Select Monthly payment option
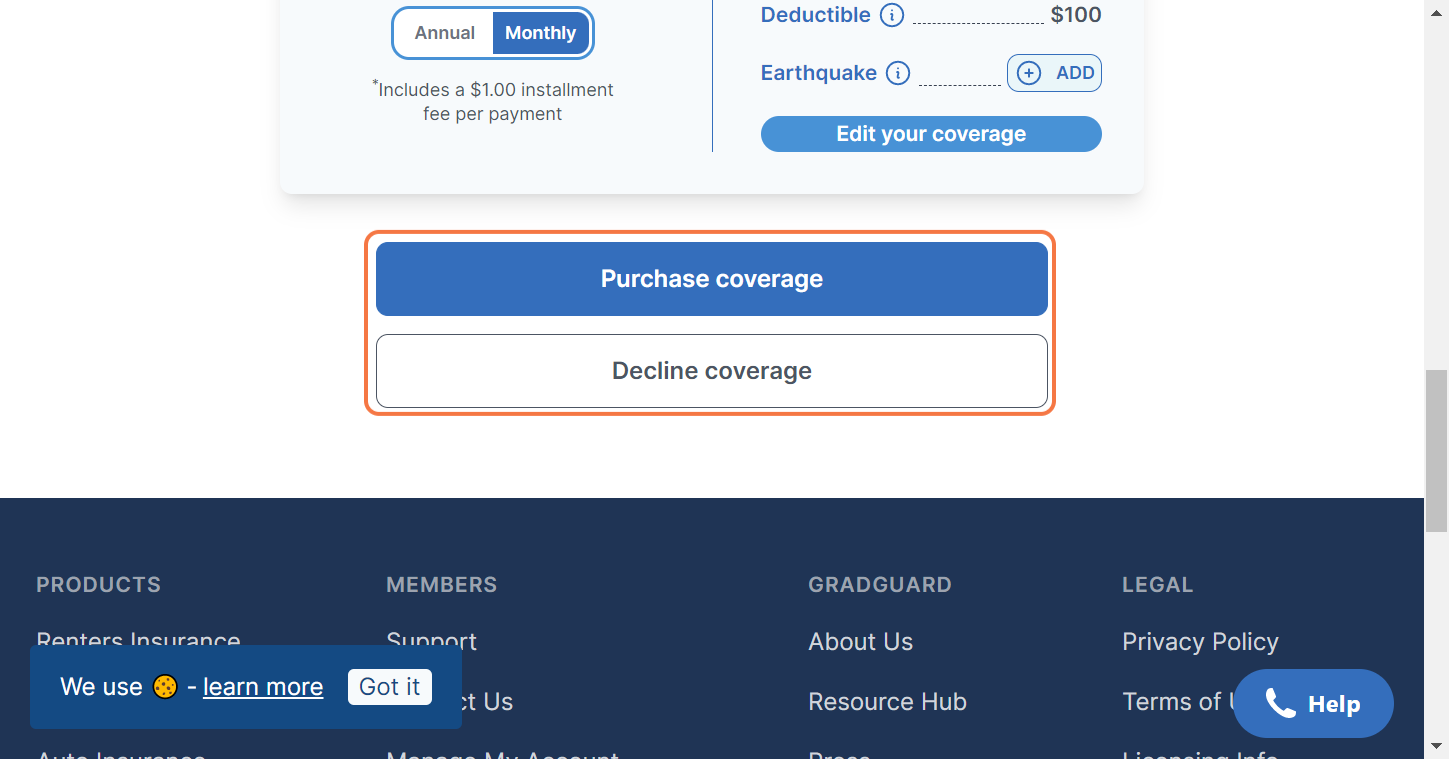Screen dimensions: 1449x759 pyautogui.click(x=540, y=33)
